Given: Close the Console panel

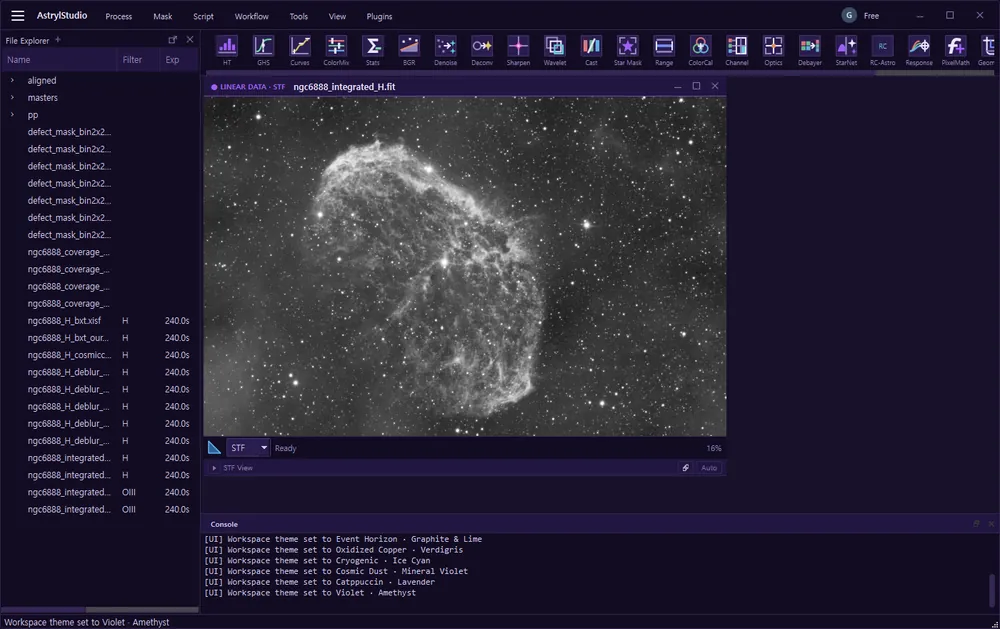Looking at the screenshot, I should click(x=991, y=524).
